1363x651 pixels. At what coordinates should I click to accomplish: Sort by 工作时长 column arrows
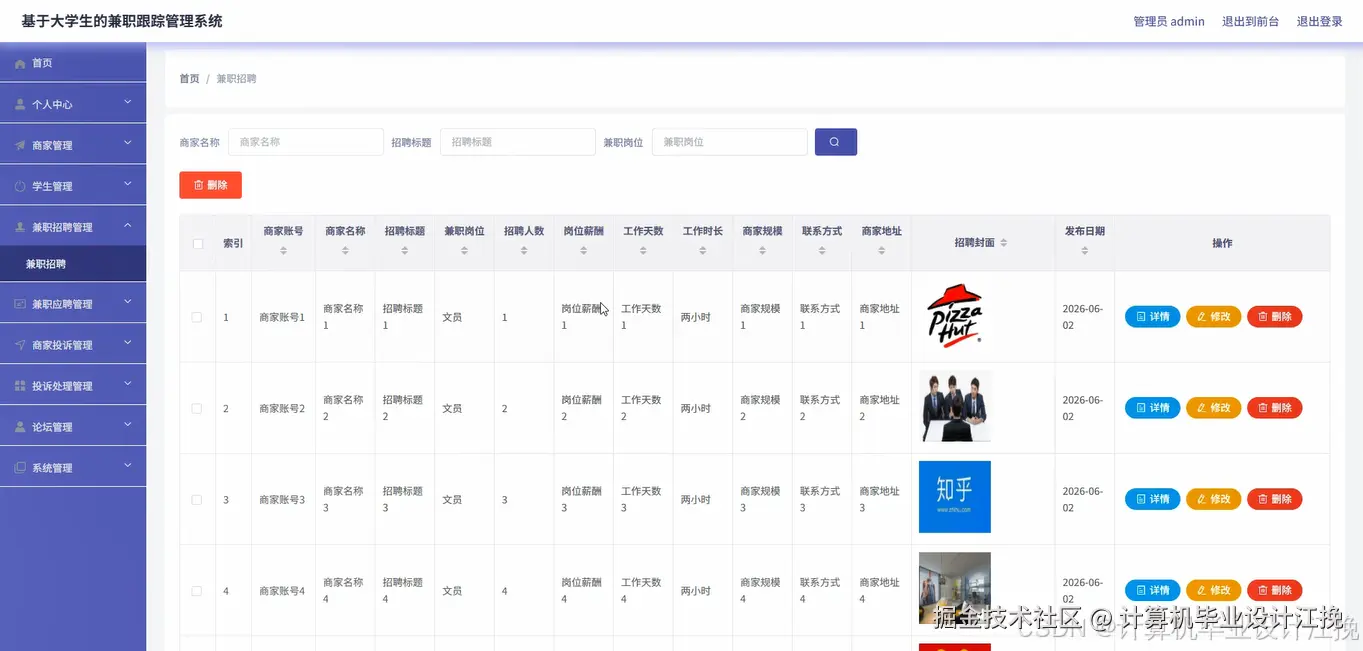703,251
